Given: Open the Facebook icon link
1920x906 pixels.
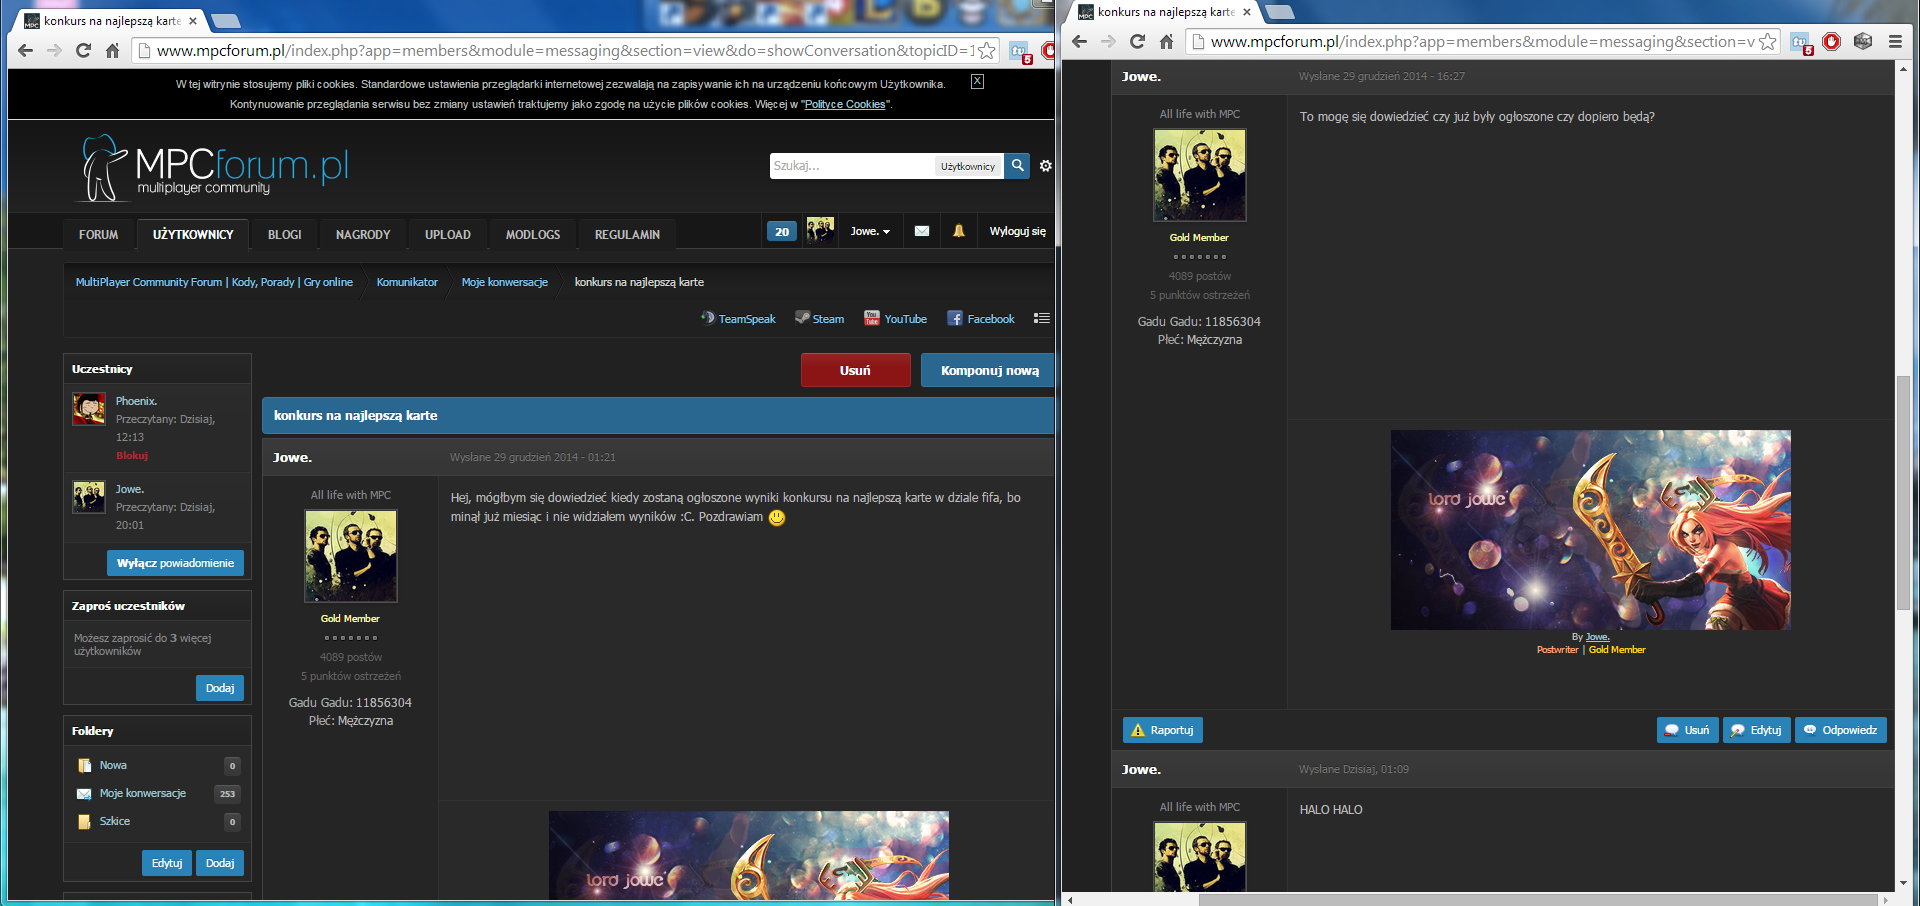Looking at the screenshot, I should (x=981, y=319).
